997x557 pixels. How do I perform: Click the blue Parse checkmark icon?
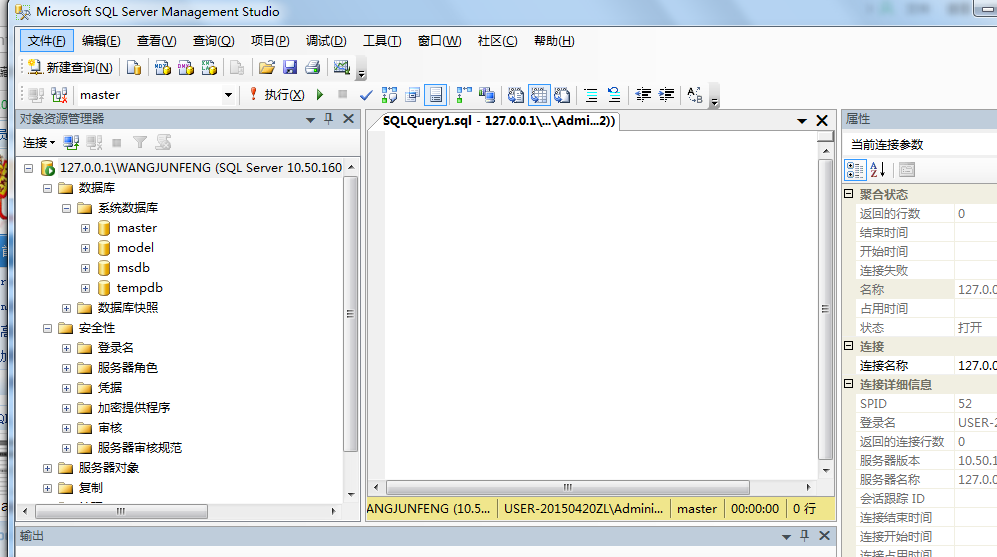coord(366,95)
